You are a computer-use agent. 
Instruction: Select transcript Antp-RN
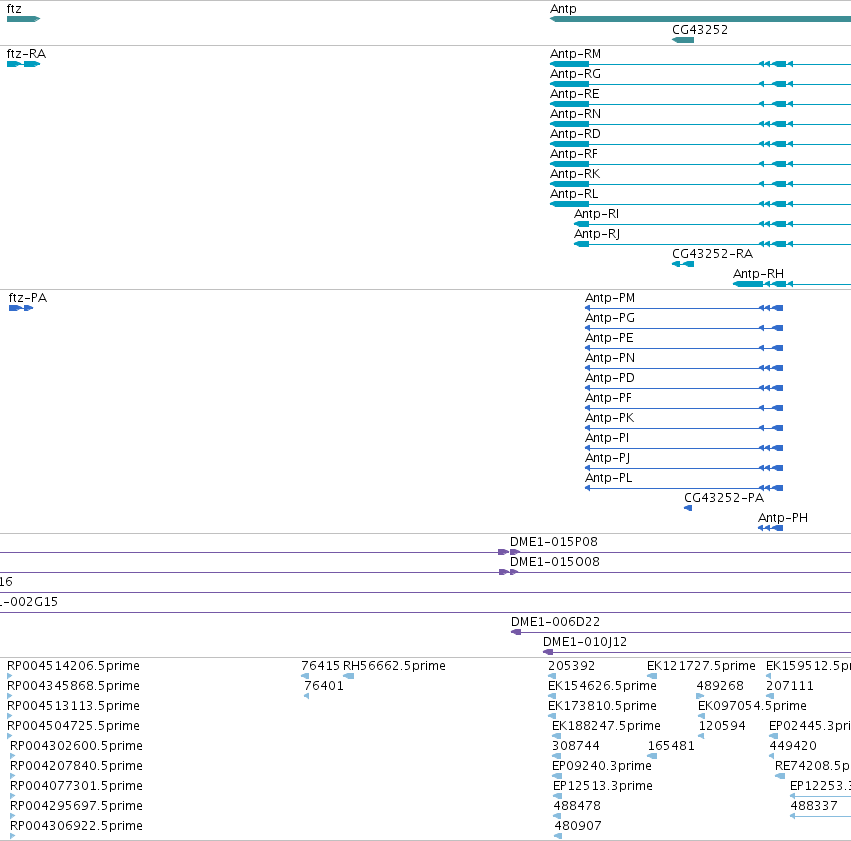(575, 114)
